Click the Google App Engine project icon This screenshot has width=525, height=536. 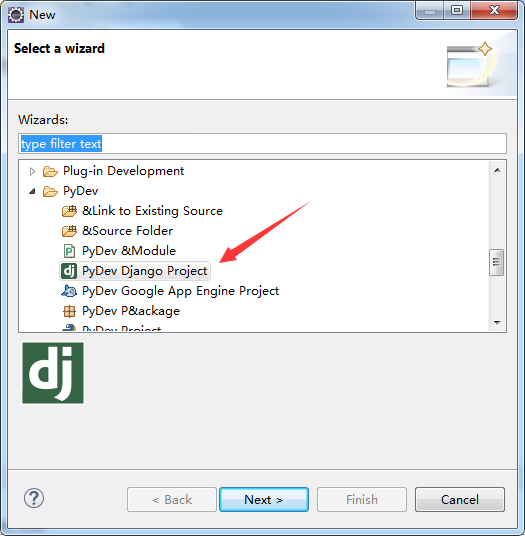(69, 291)
